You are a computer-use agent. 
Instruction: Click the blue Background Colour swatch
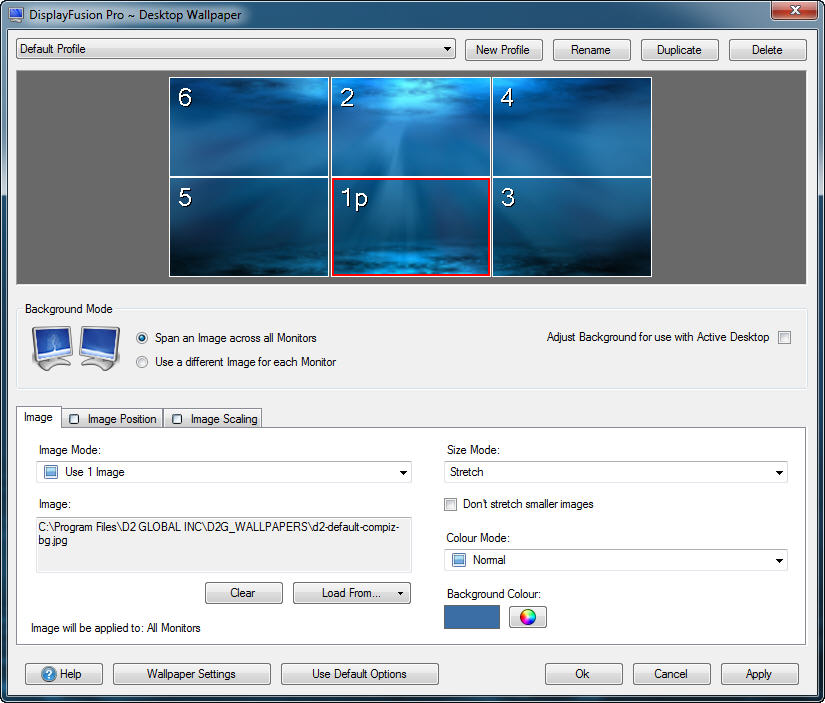[x=471, y=617]
